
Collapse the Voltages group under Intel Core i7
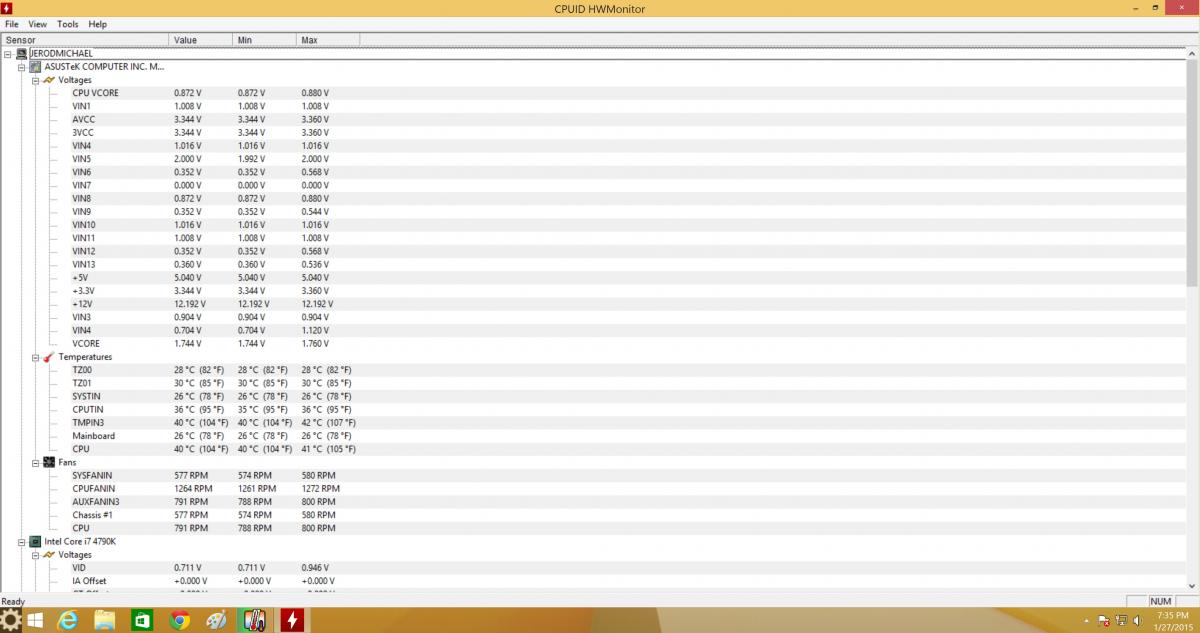point(36,555)
